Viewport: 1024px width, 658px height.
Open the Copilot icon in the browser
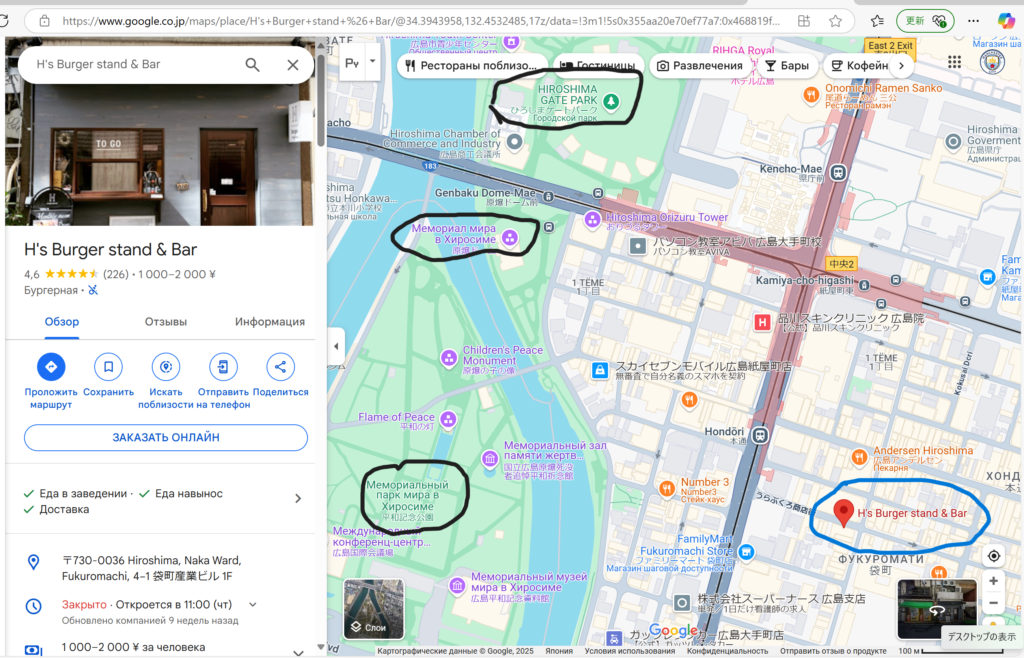(1006, 21)
